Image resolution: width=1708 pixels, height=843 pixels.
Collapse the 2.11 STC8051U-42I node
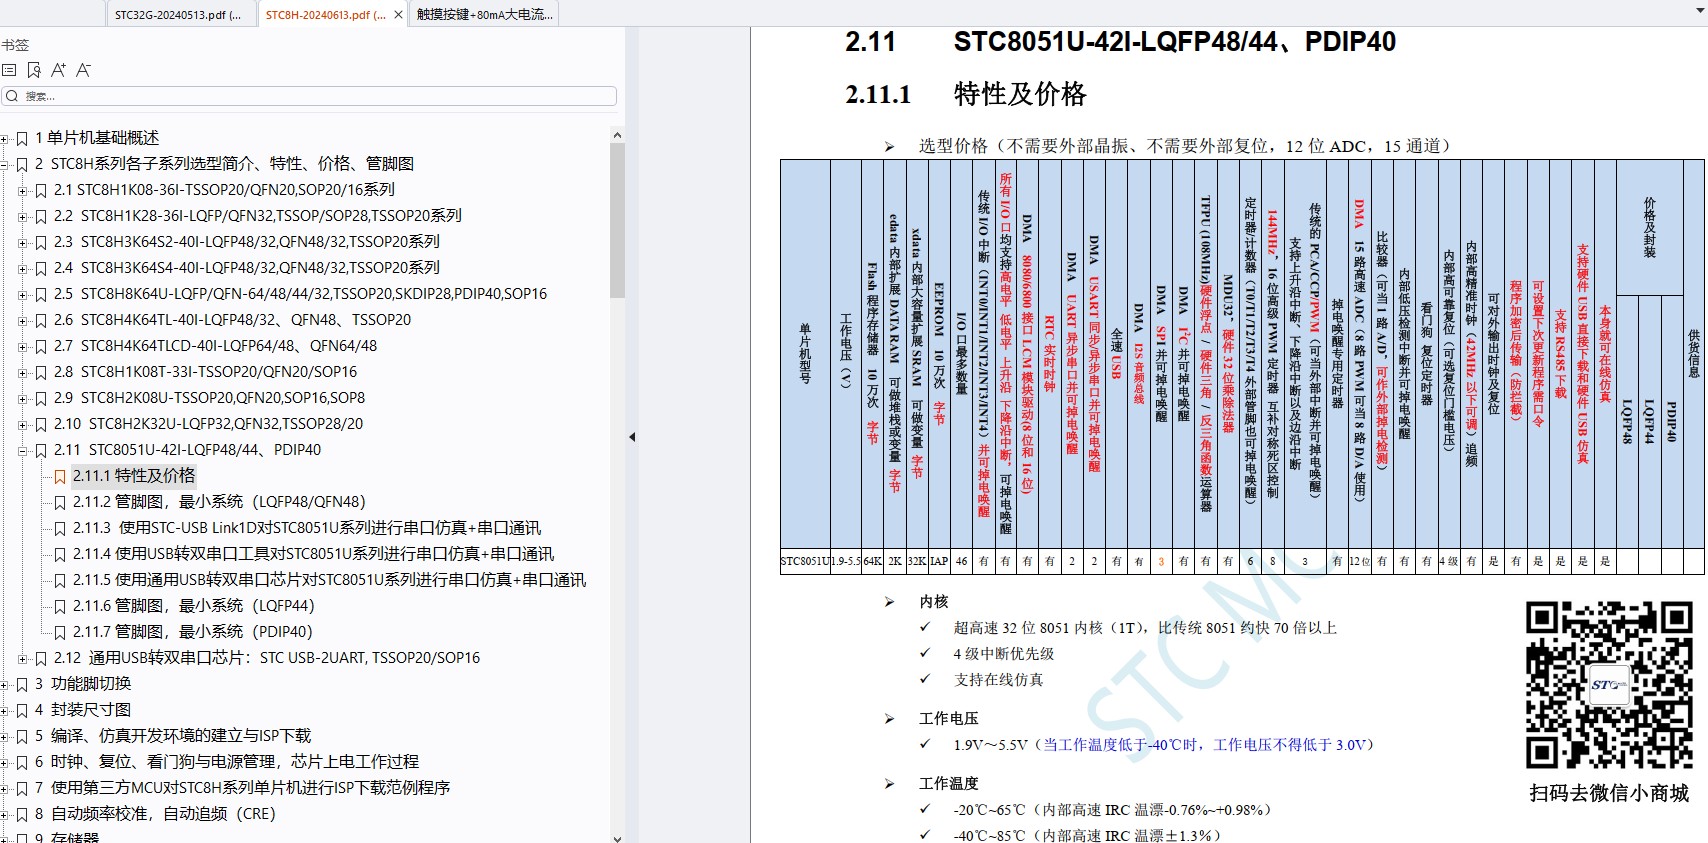(23, 450)
